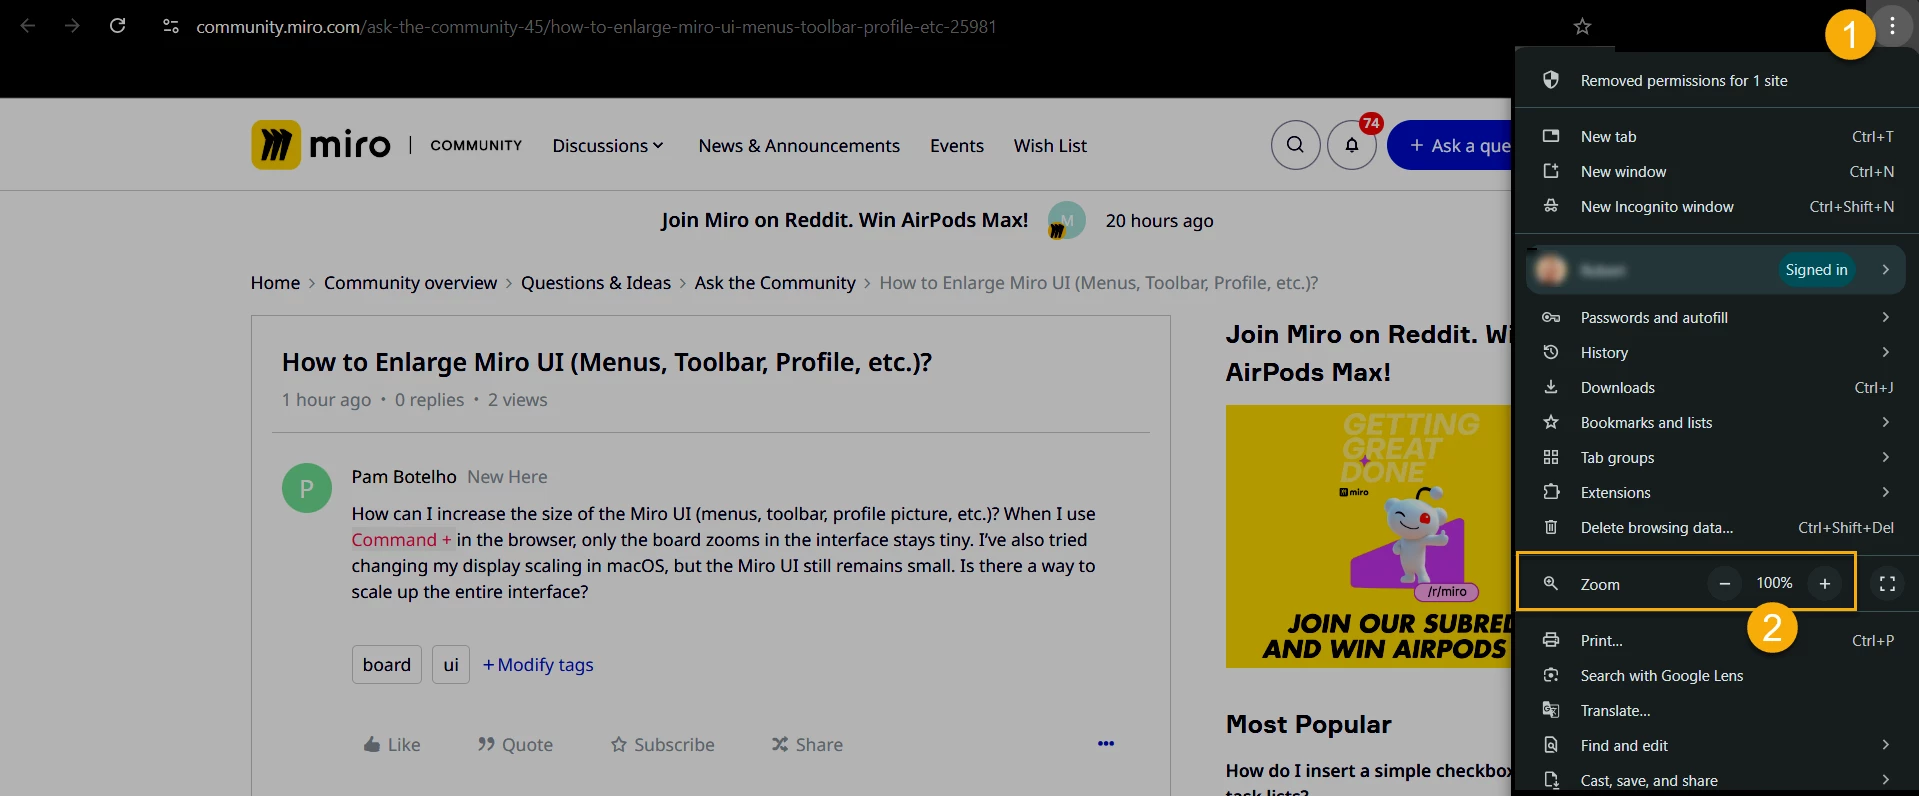Open Ask the Community breadcrumb
This screenshot has height=796, width=1919.
pyautogui.click(x=775, y=283)
